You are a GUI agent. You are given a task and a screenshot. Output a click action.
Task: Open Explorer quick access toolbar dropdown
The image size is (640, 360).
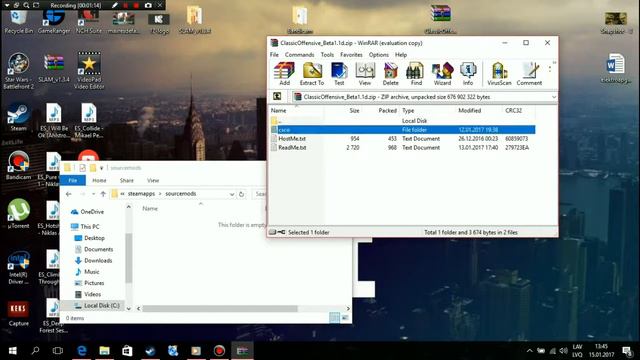tap(101, 168)
